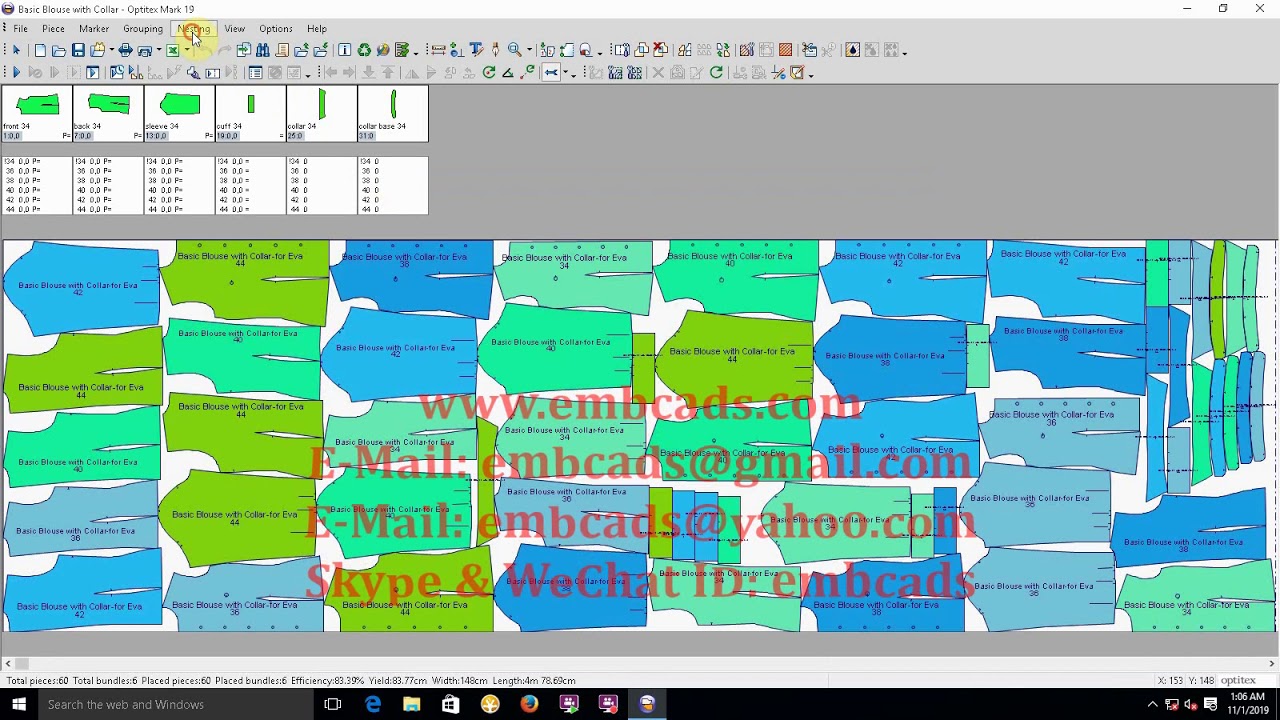Click the horizontal scrollbar left arrow
Image resolution: width=1280 pixels, height=720 pixels.
click(x=8, y=664)
